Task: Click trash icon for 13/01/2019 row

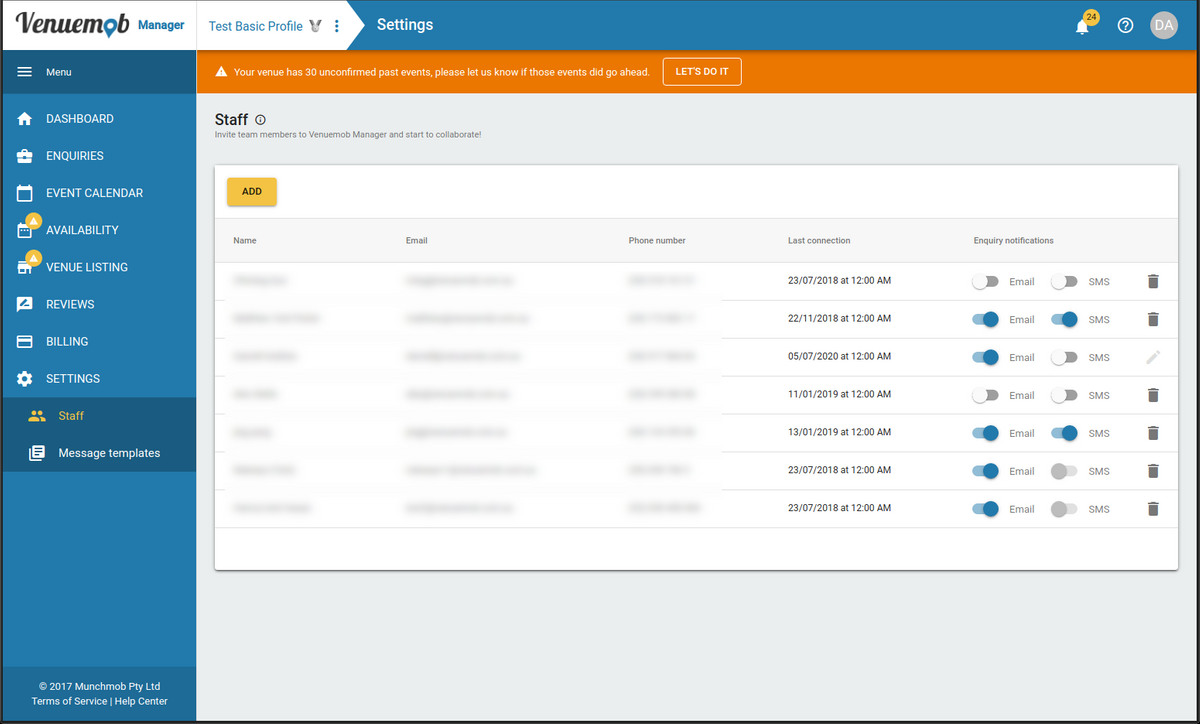Action: [x=1152, y=433]
